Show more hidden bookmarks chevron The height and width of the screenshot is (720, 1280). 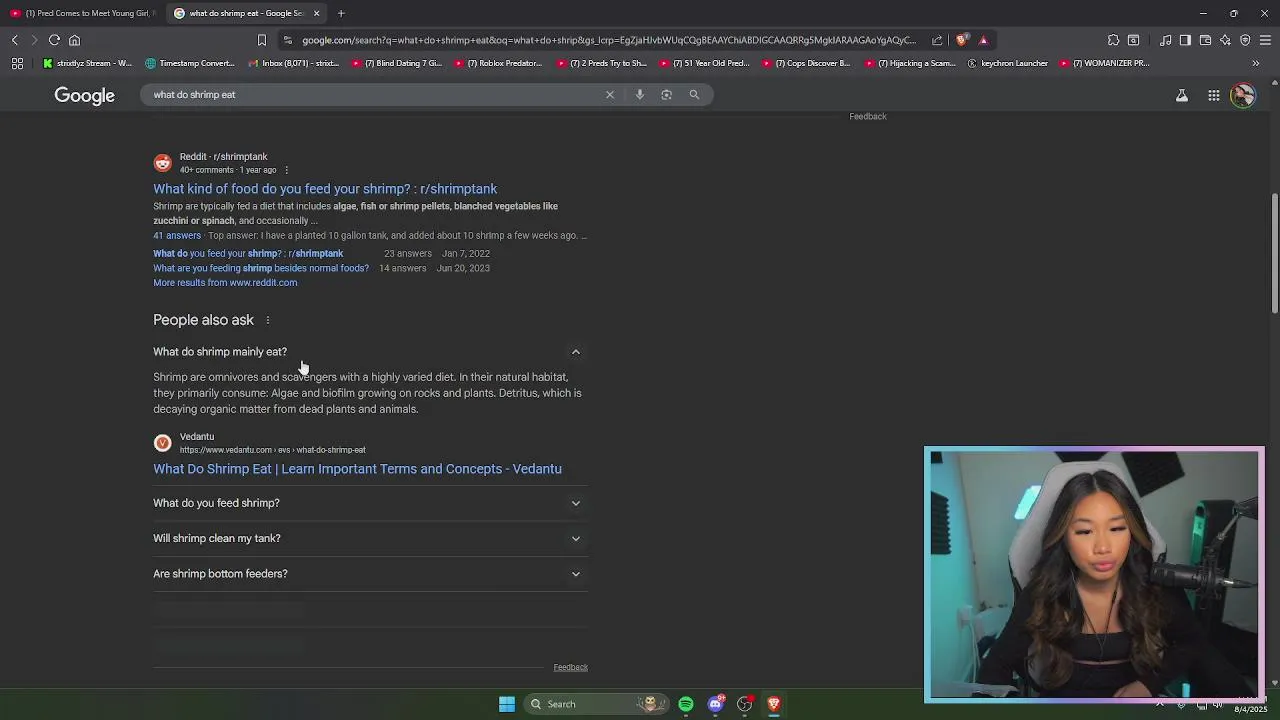tap(1256, 63)
